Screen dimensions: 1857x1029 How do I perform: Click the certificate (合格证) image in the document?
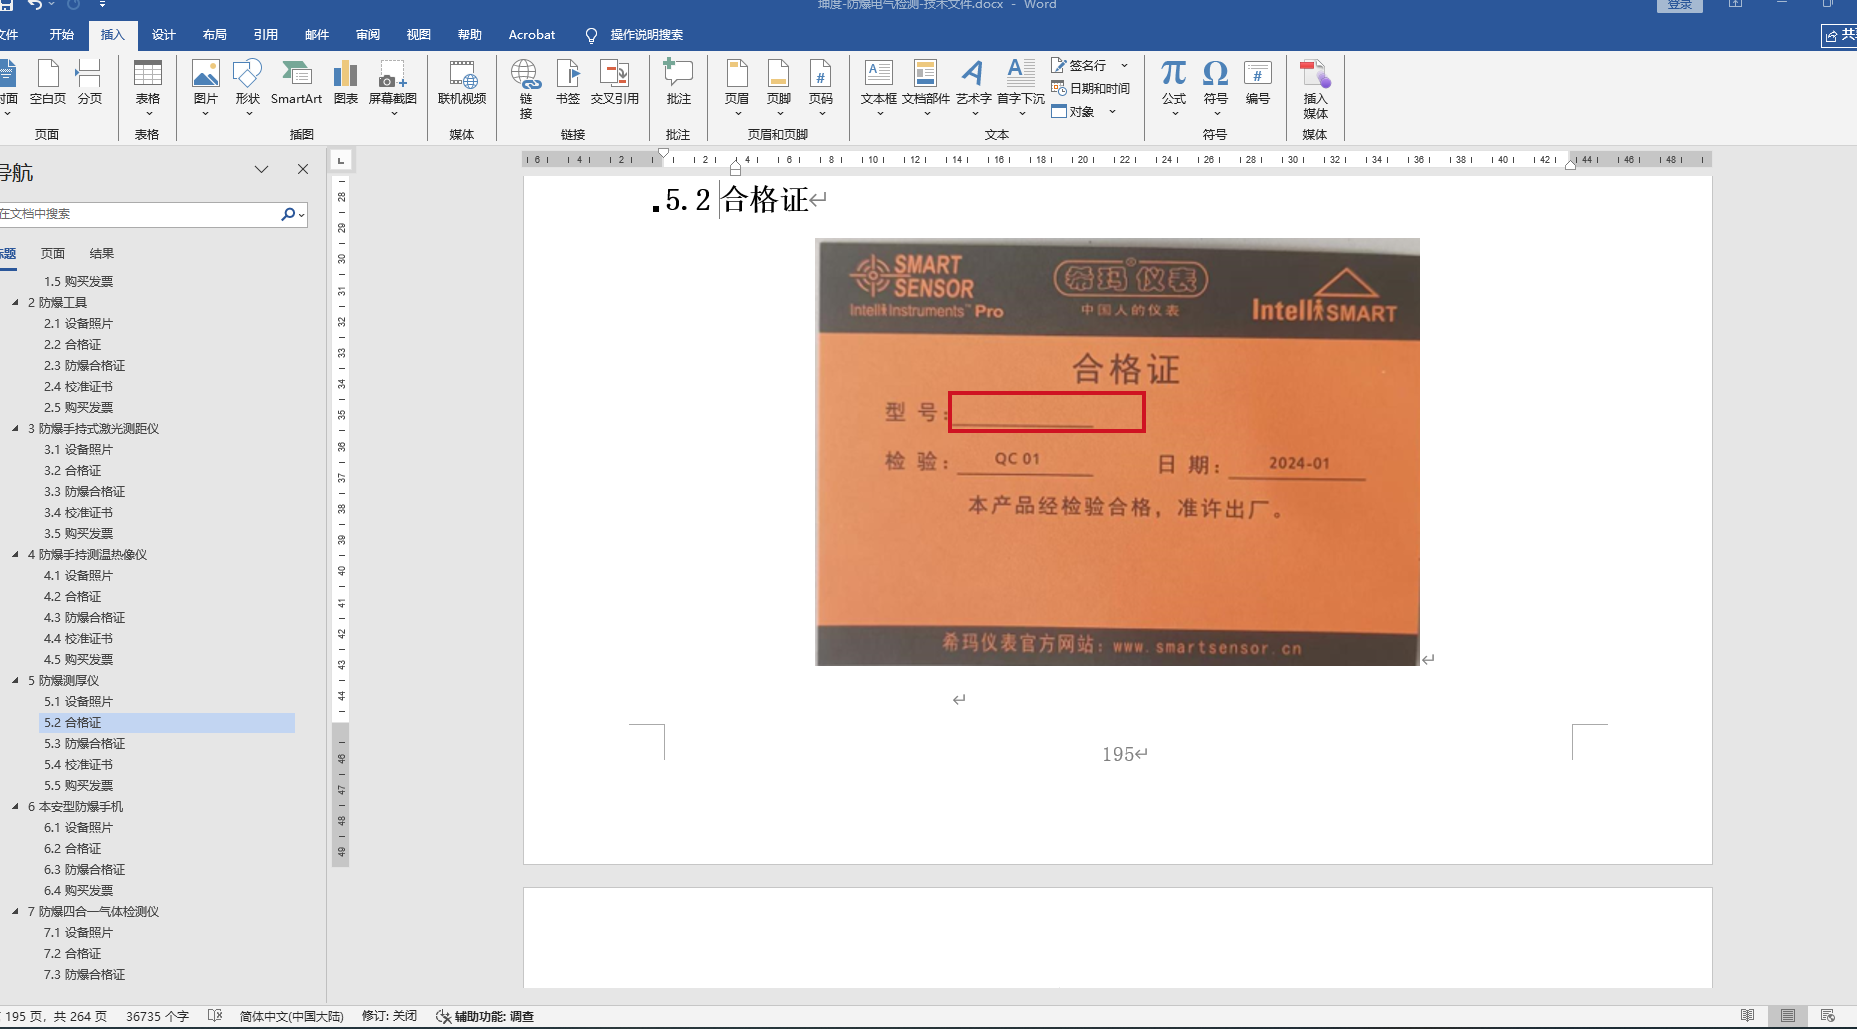click(x=1117, y=452)
